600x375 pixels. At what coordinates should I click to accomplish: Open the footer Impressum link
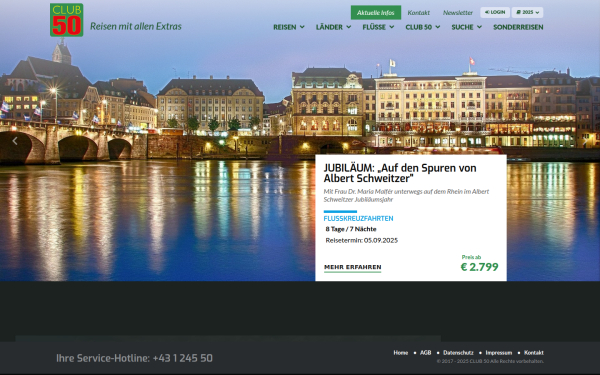tap(499, 353)
